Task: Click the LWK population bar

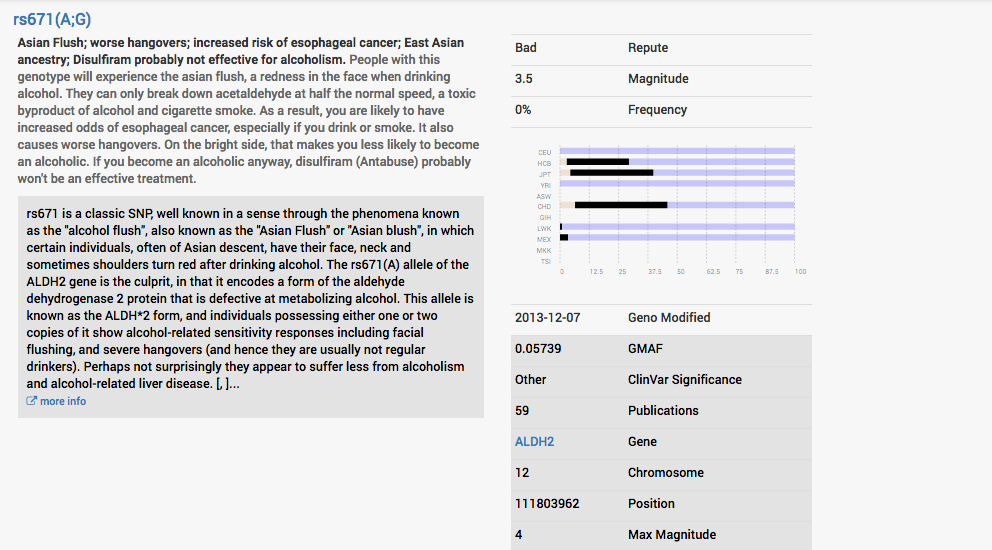Action: point(677,227)
